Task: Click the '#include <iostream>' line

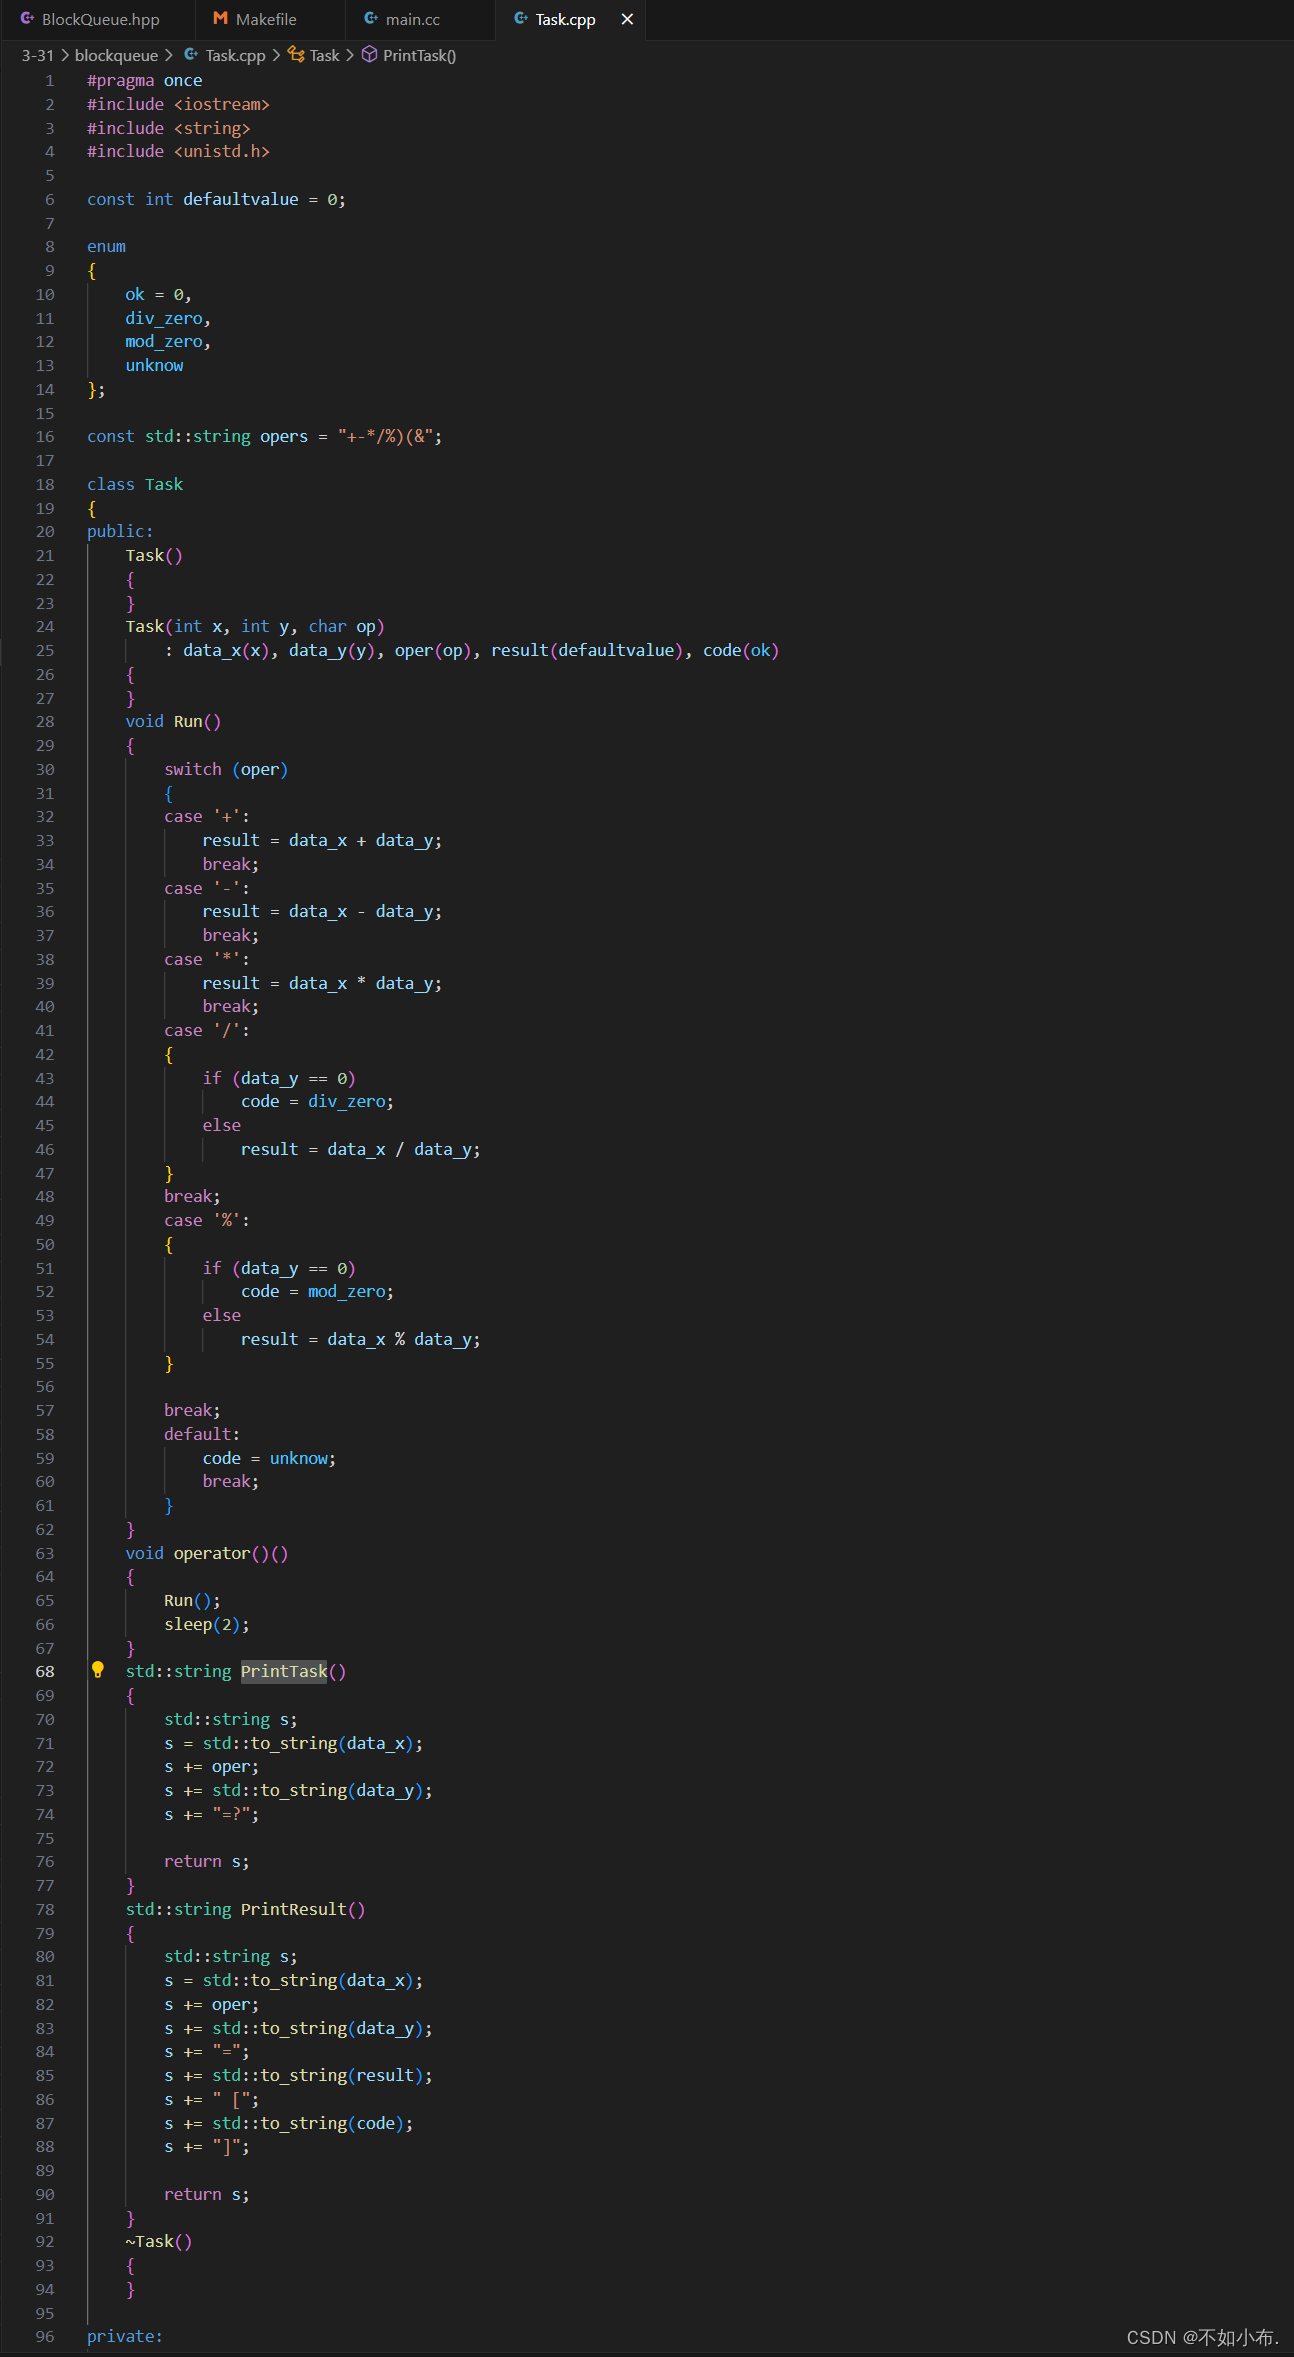Action: [178, 104]
